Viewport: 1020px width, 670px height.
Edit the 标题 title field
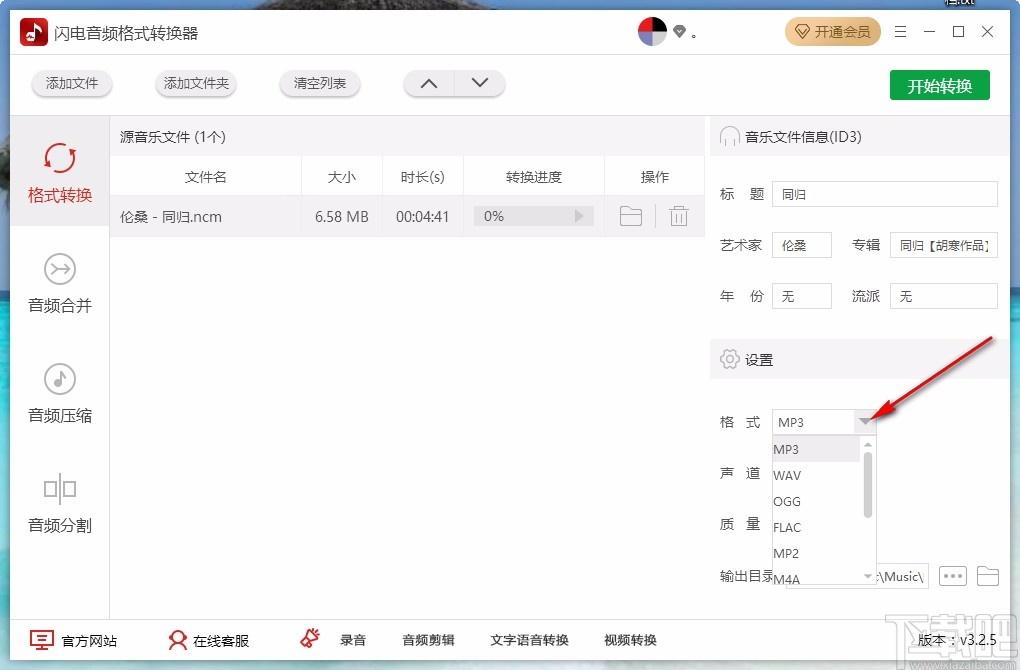[884, 194]
